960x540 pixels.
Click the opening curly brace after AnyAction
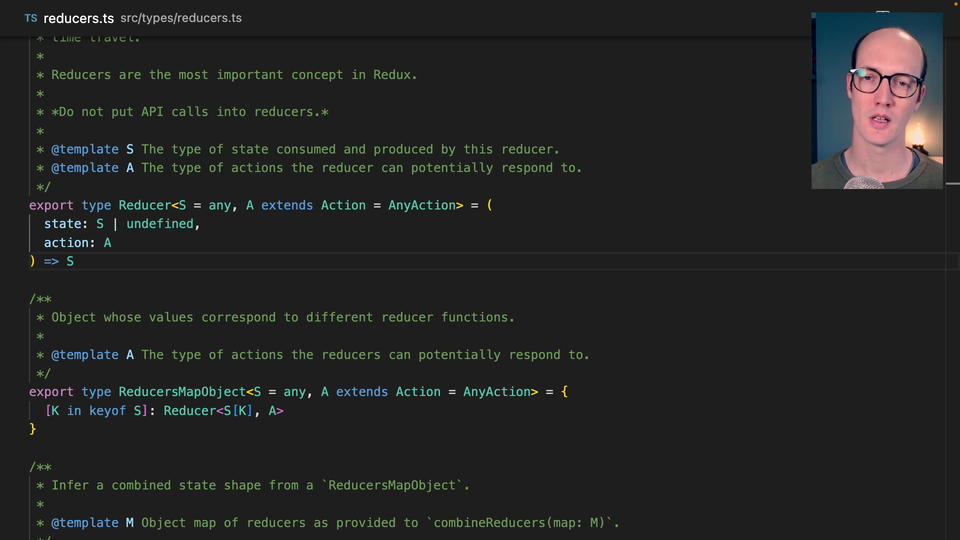click(x=564, y=392)
